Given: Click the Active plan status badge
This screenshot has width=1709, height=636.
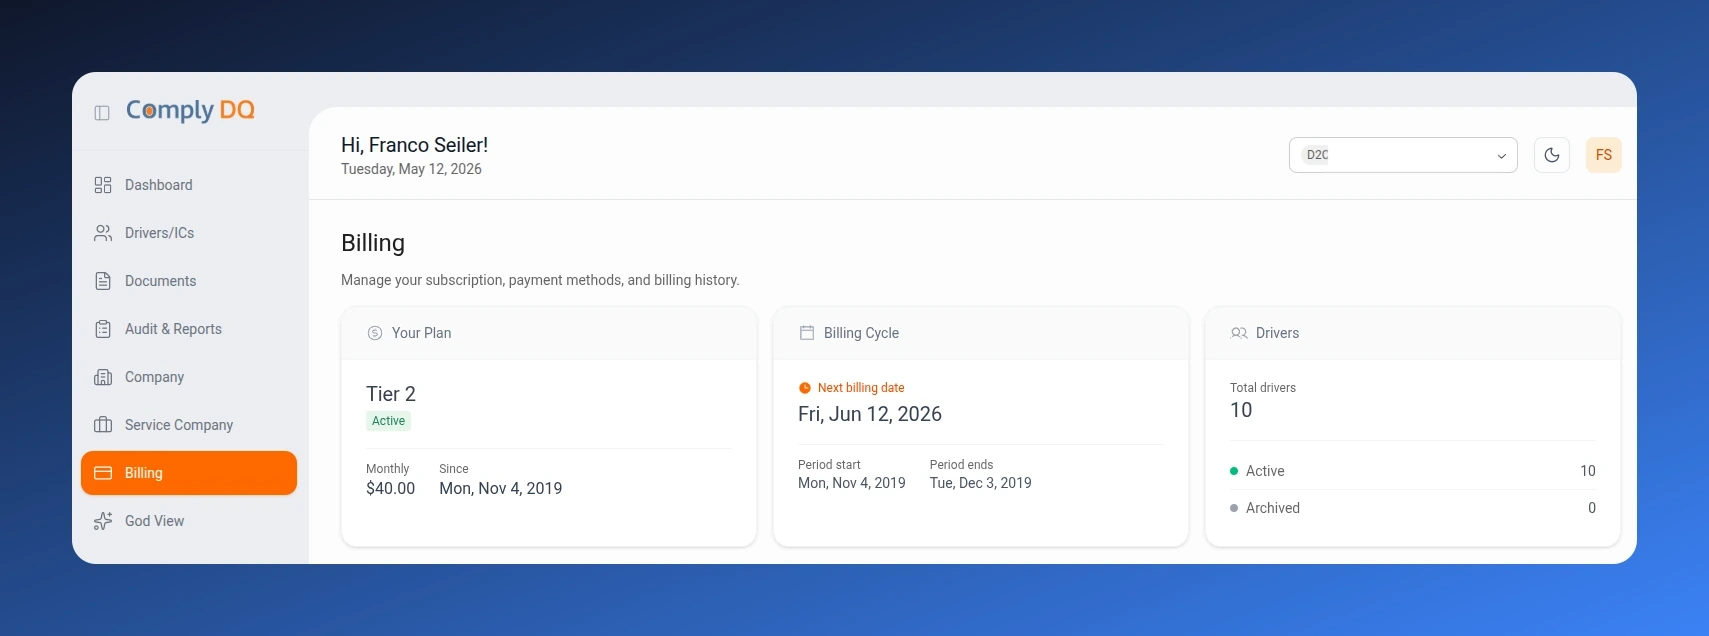Looking at the screenshot, I should click(388, 421).
